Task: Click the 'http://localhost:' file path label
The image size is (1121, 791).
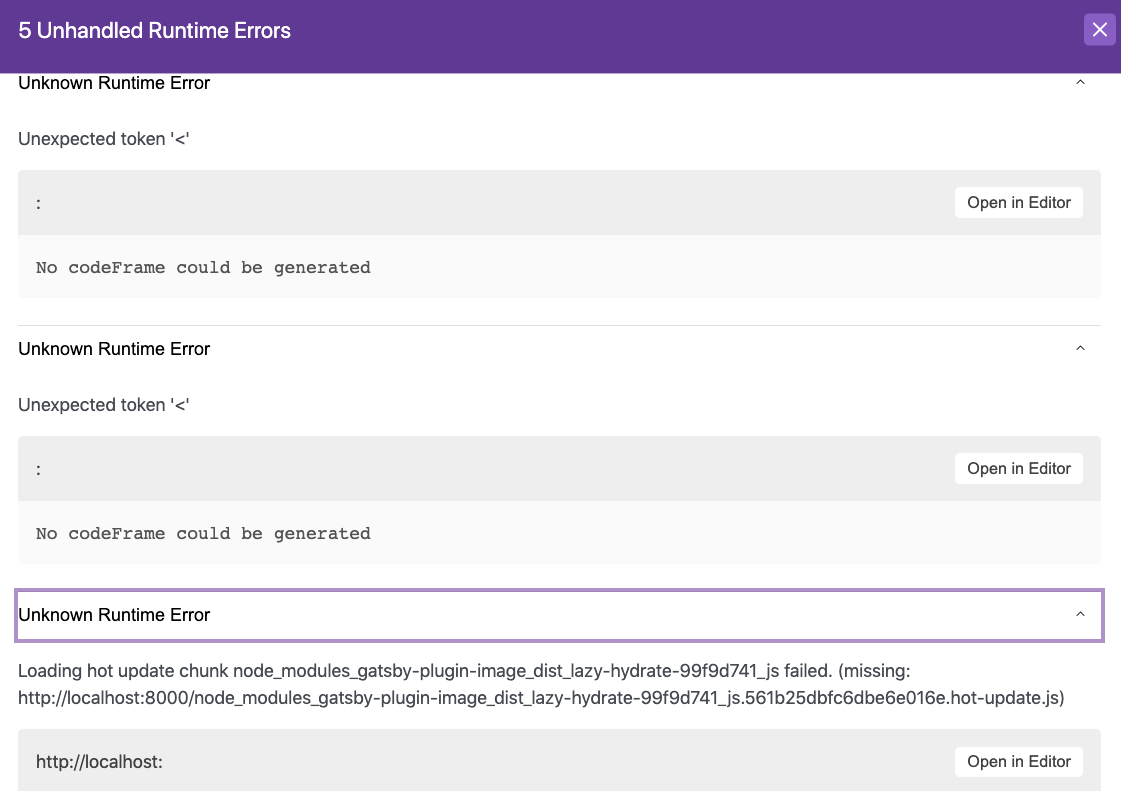Action: pyautogui.click(x=99, y=762)
